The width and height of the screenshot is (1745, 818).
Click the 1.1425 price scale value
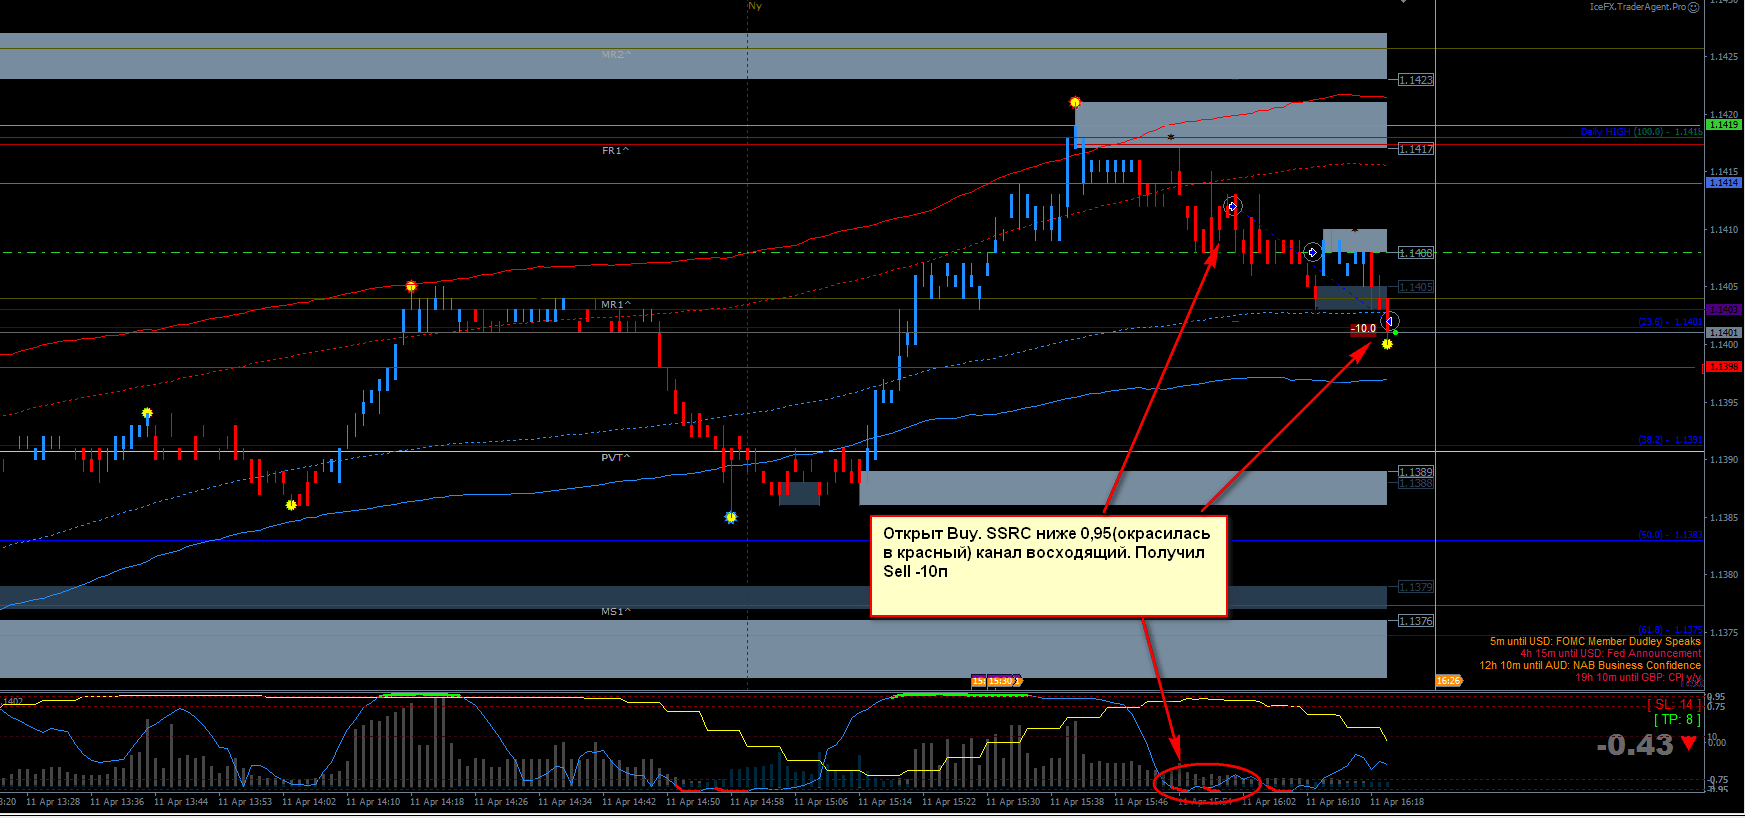1724,57
